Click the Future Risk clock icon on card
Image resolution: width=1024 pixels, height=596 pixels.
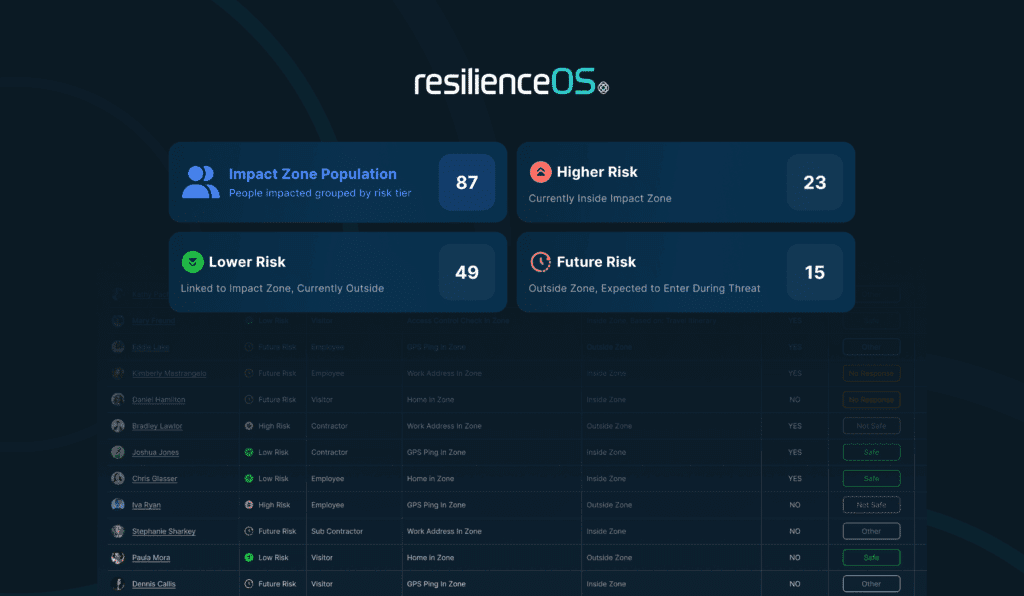540,262
